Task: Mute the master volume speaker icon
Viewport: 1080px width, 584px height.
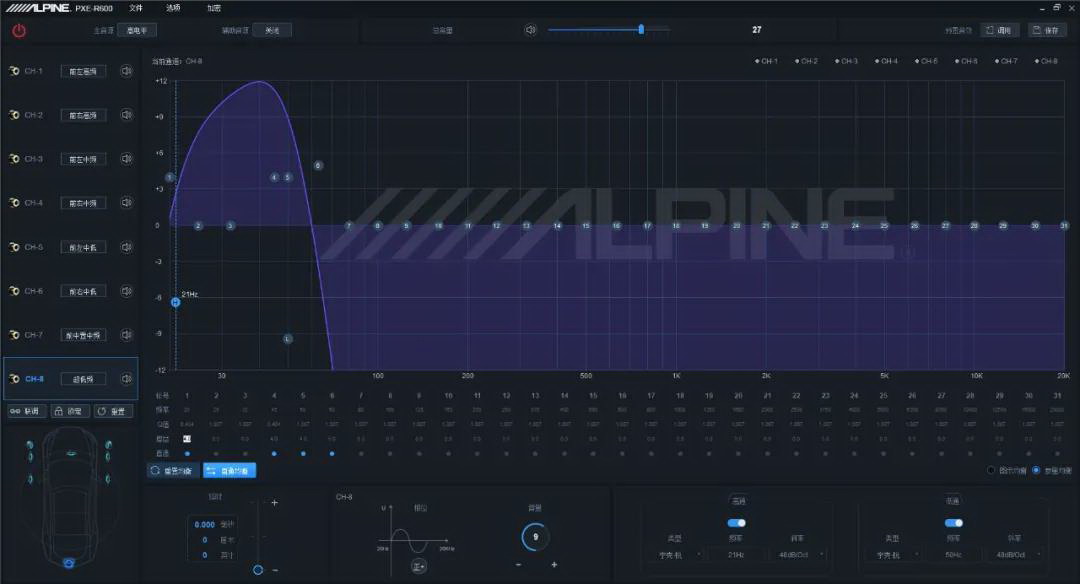Action: click(530, 30)
